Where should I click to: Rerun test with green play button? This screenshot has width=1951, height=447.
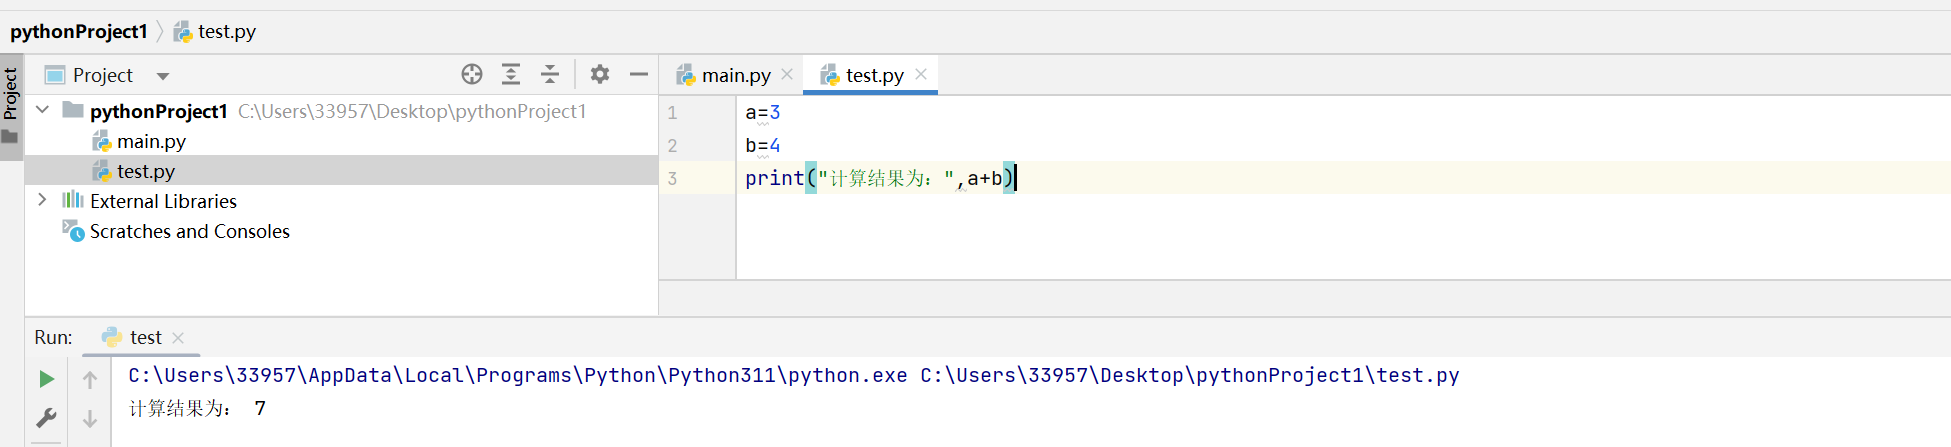46,379
